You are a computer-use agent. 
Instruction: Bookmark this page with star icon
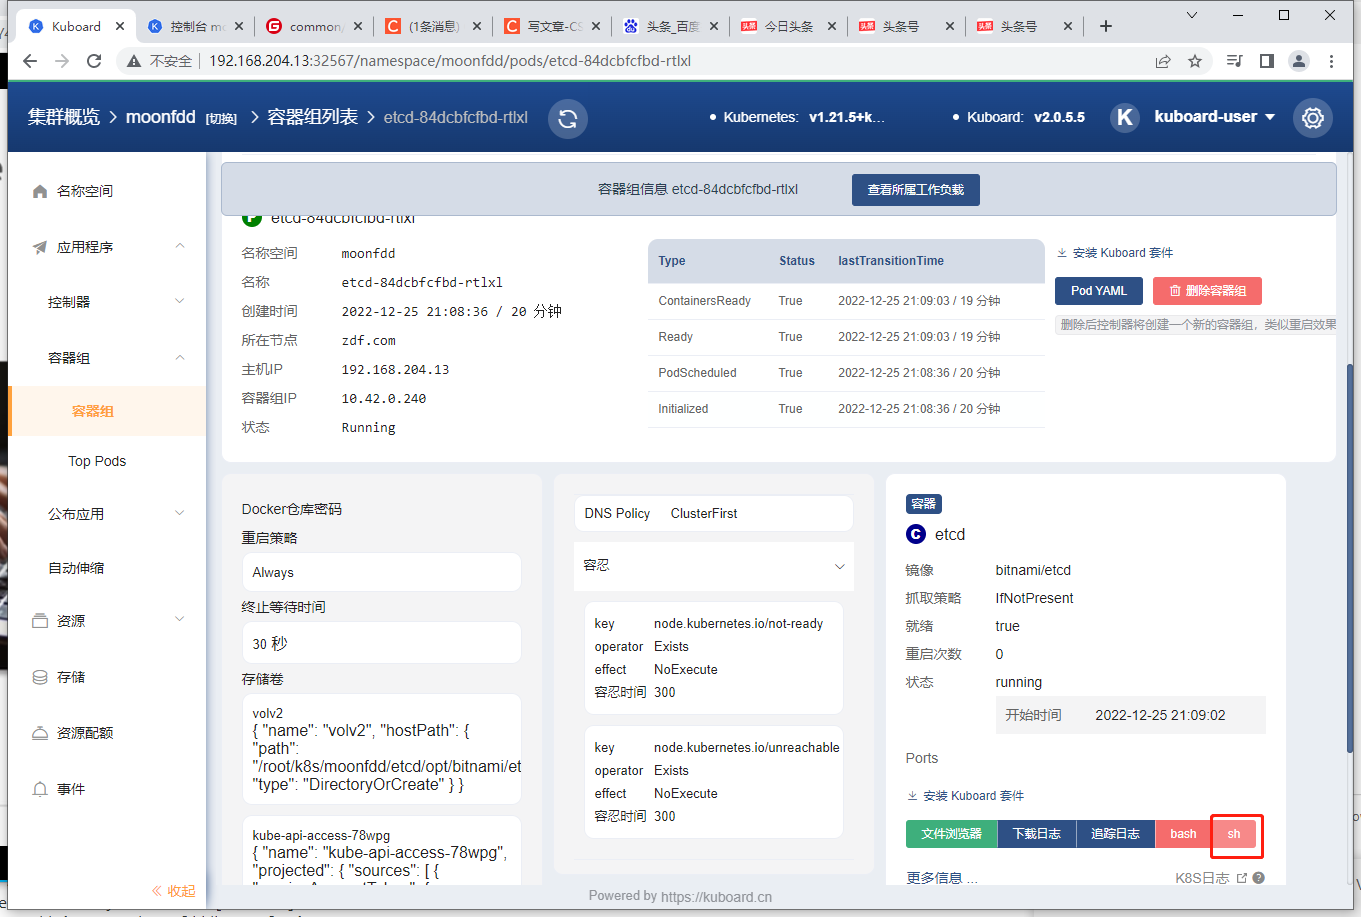(1195, 61)
